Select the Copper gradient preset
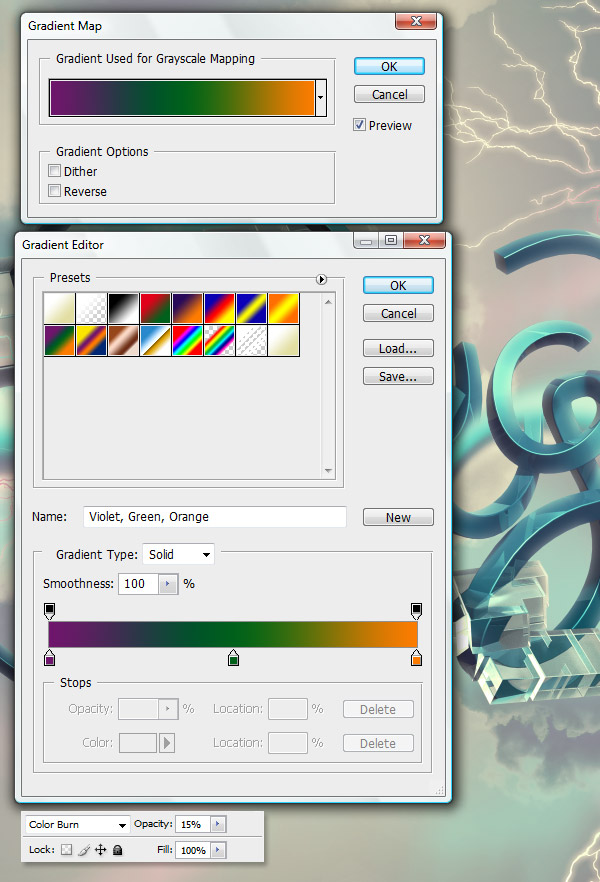600x882 pixels. coord(124,340)
